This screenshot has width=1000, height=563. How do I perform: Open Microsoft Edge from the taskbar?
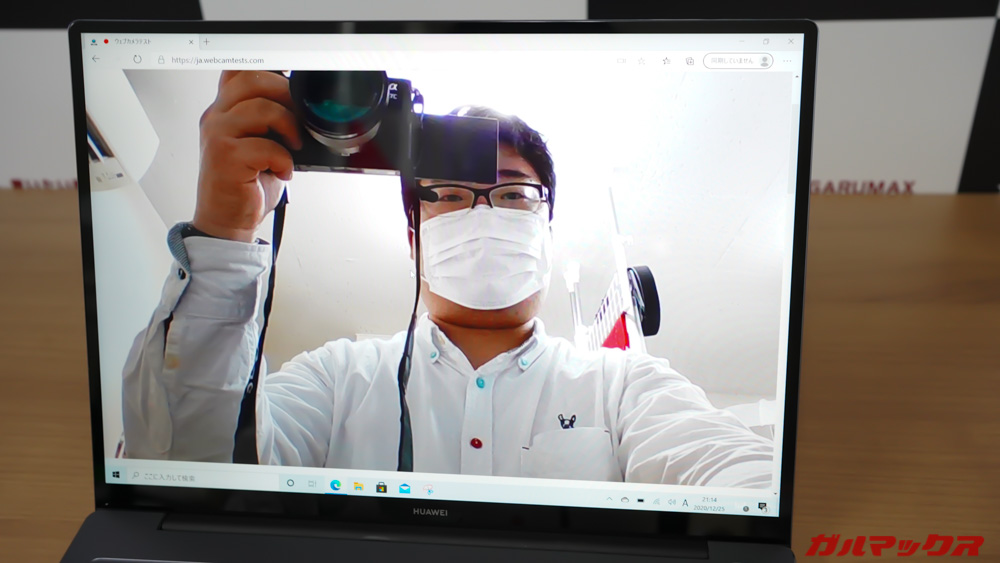335,485
